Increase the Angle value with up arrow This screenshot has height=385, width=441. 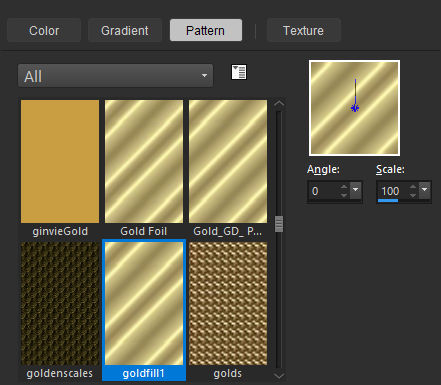pos(344,187)
